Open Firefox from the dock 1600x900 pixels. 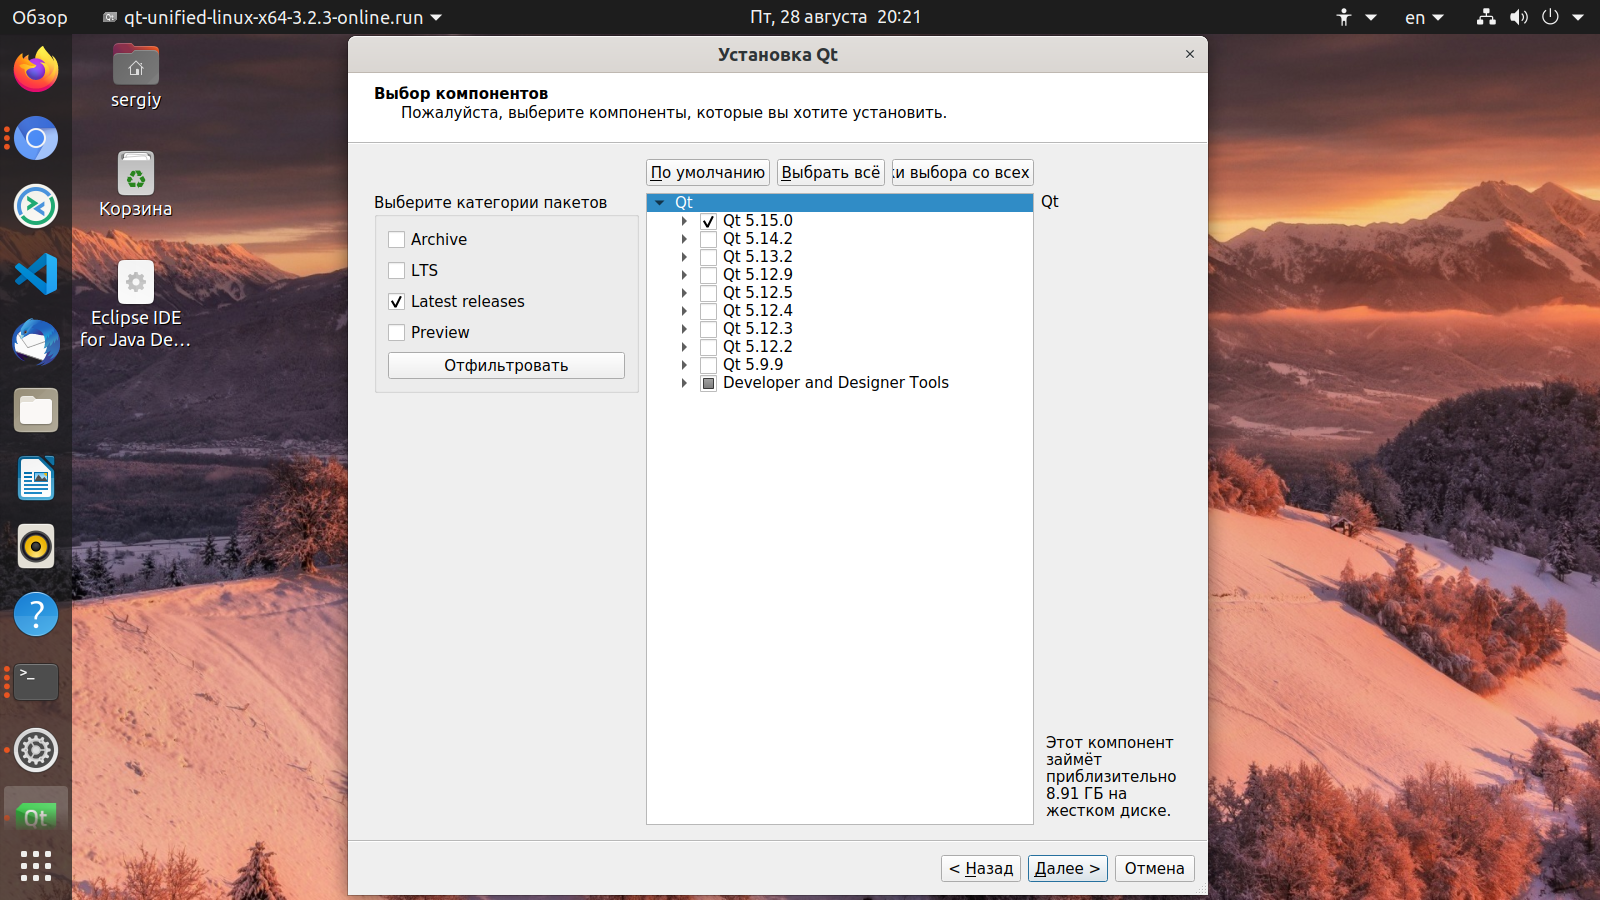pyautogui.click(x=36, y=70)
